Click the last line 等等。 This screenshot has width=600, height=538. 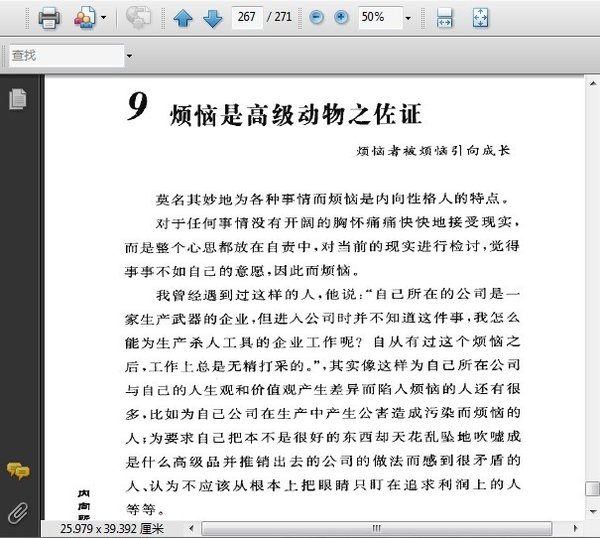[145, 510]
